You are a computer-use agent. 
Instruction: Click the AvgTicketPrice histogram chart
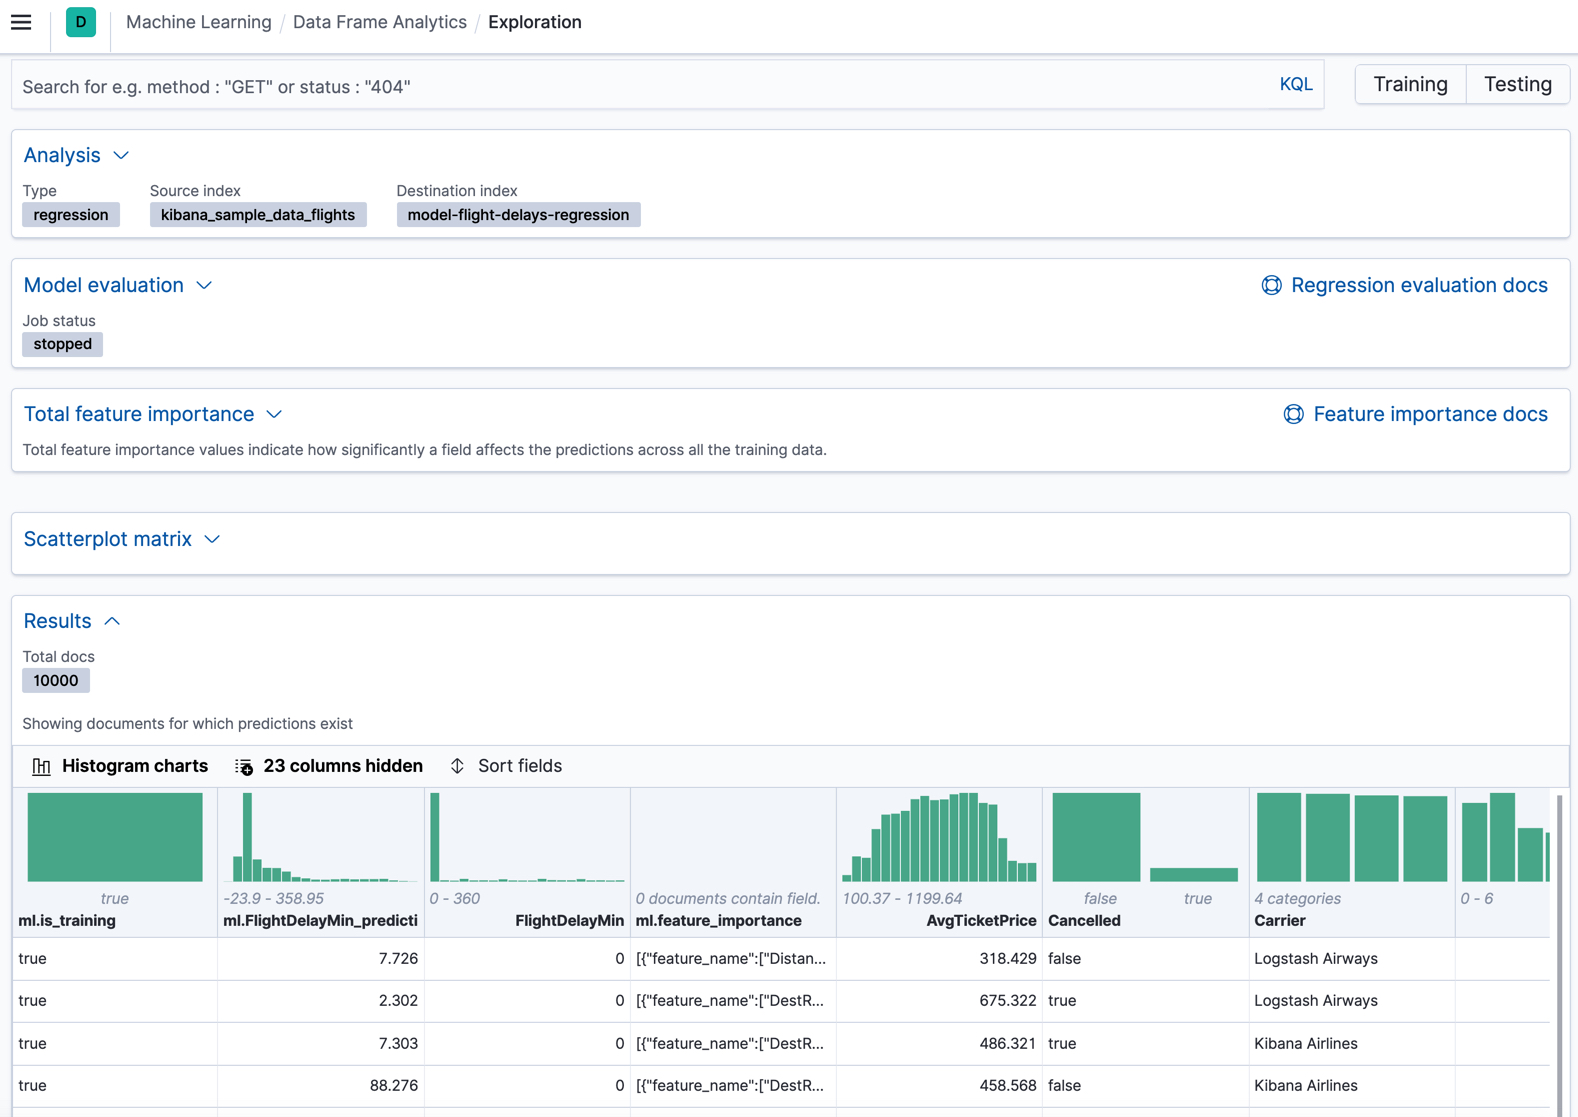tap(939, 838)
